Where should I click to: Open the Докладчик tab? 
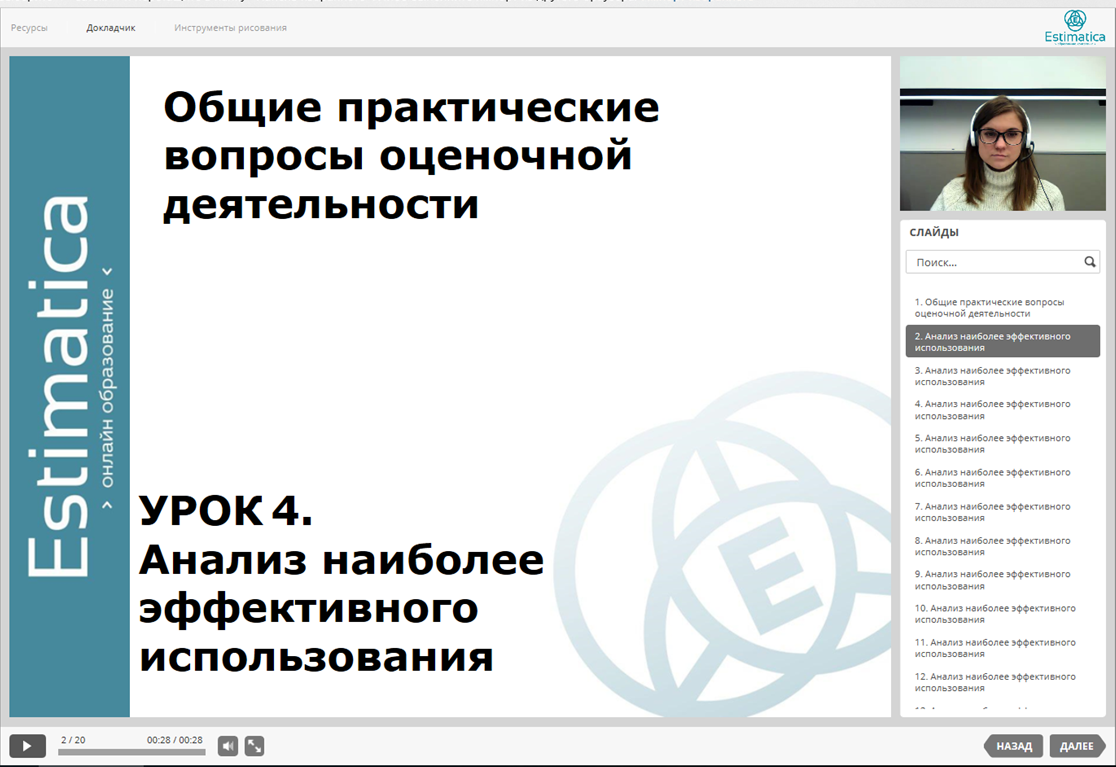pos(110,28)
